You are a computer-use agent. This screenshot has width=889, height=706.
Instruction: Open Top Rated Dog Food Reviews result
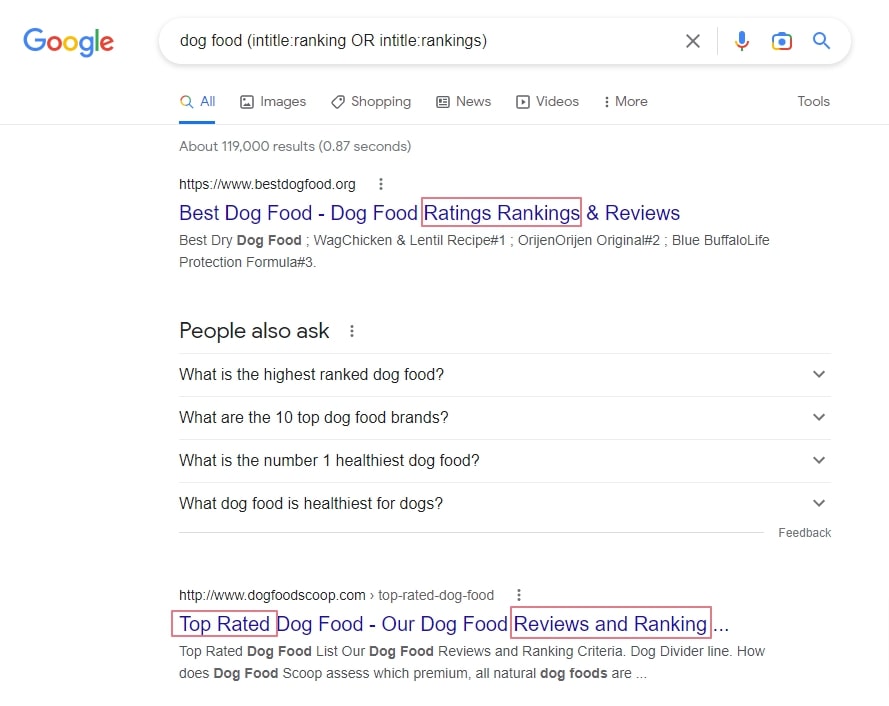[454, 624]
